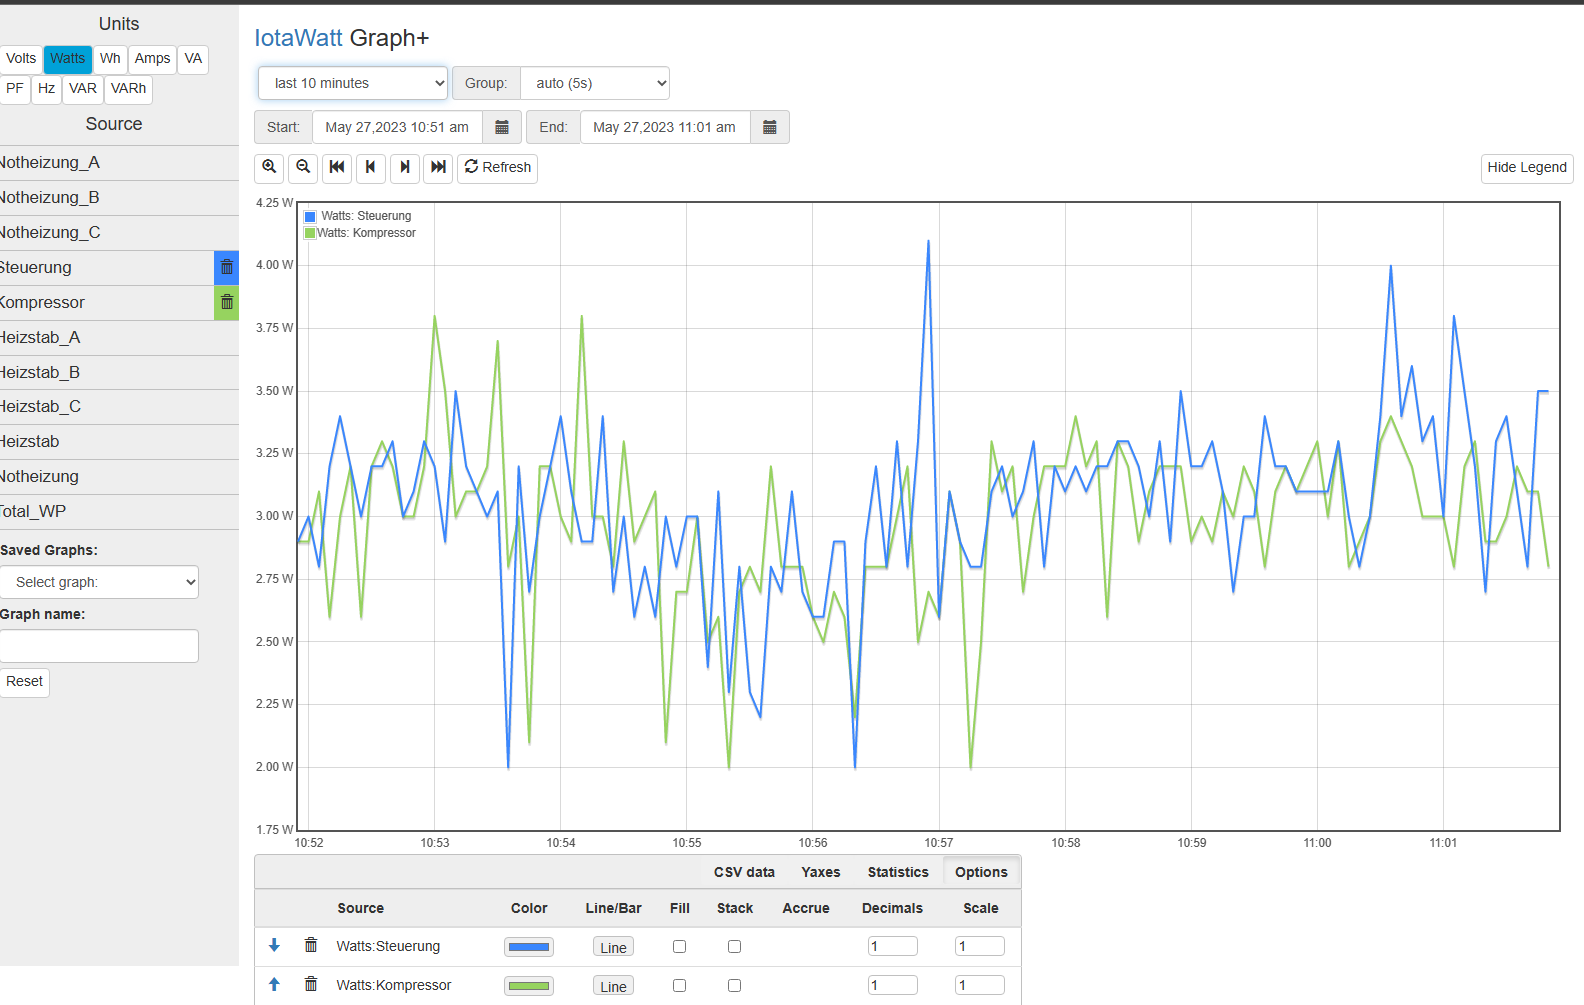Click legend entry Watts: Kompressor
This screenshot has width=1584, height=1005.
(x=366, y=233)
